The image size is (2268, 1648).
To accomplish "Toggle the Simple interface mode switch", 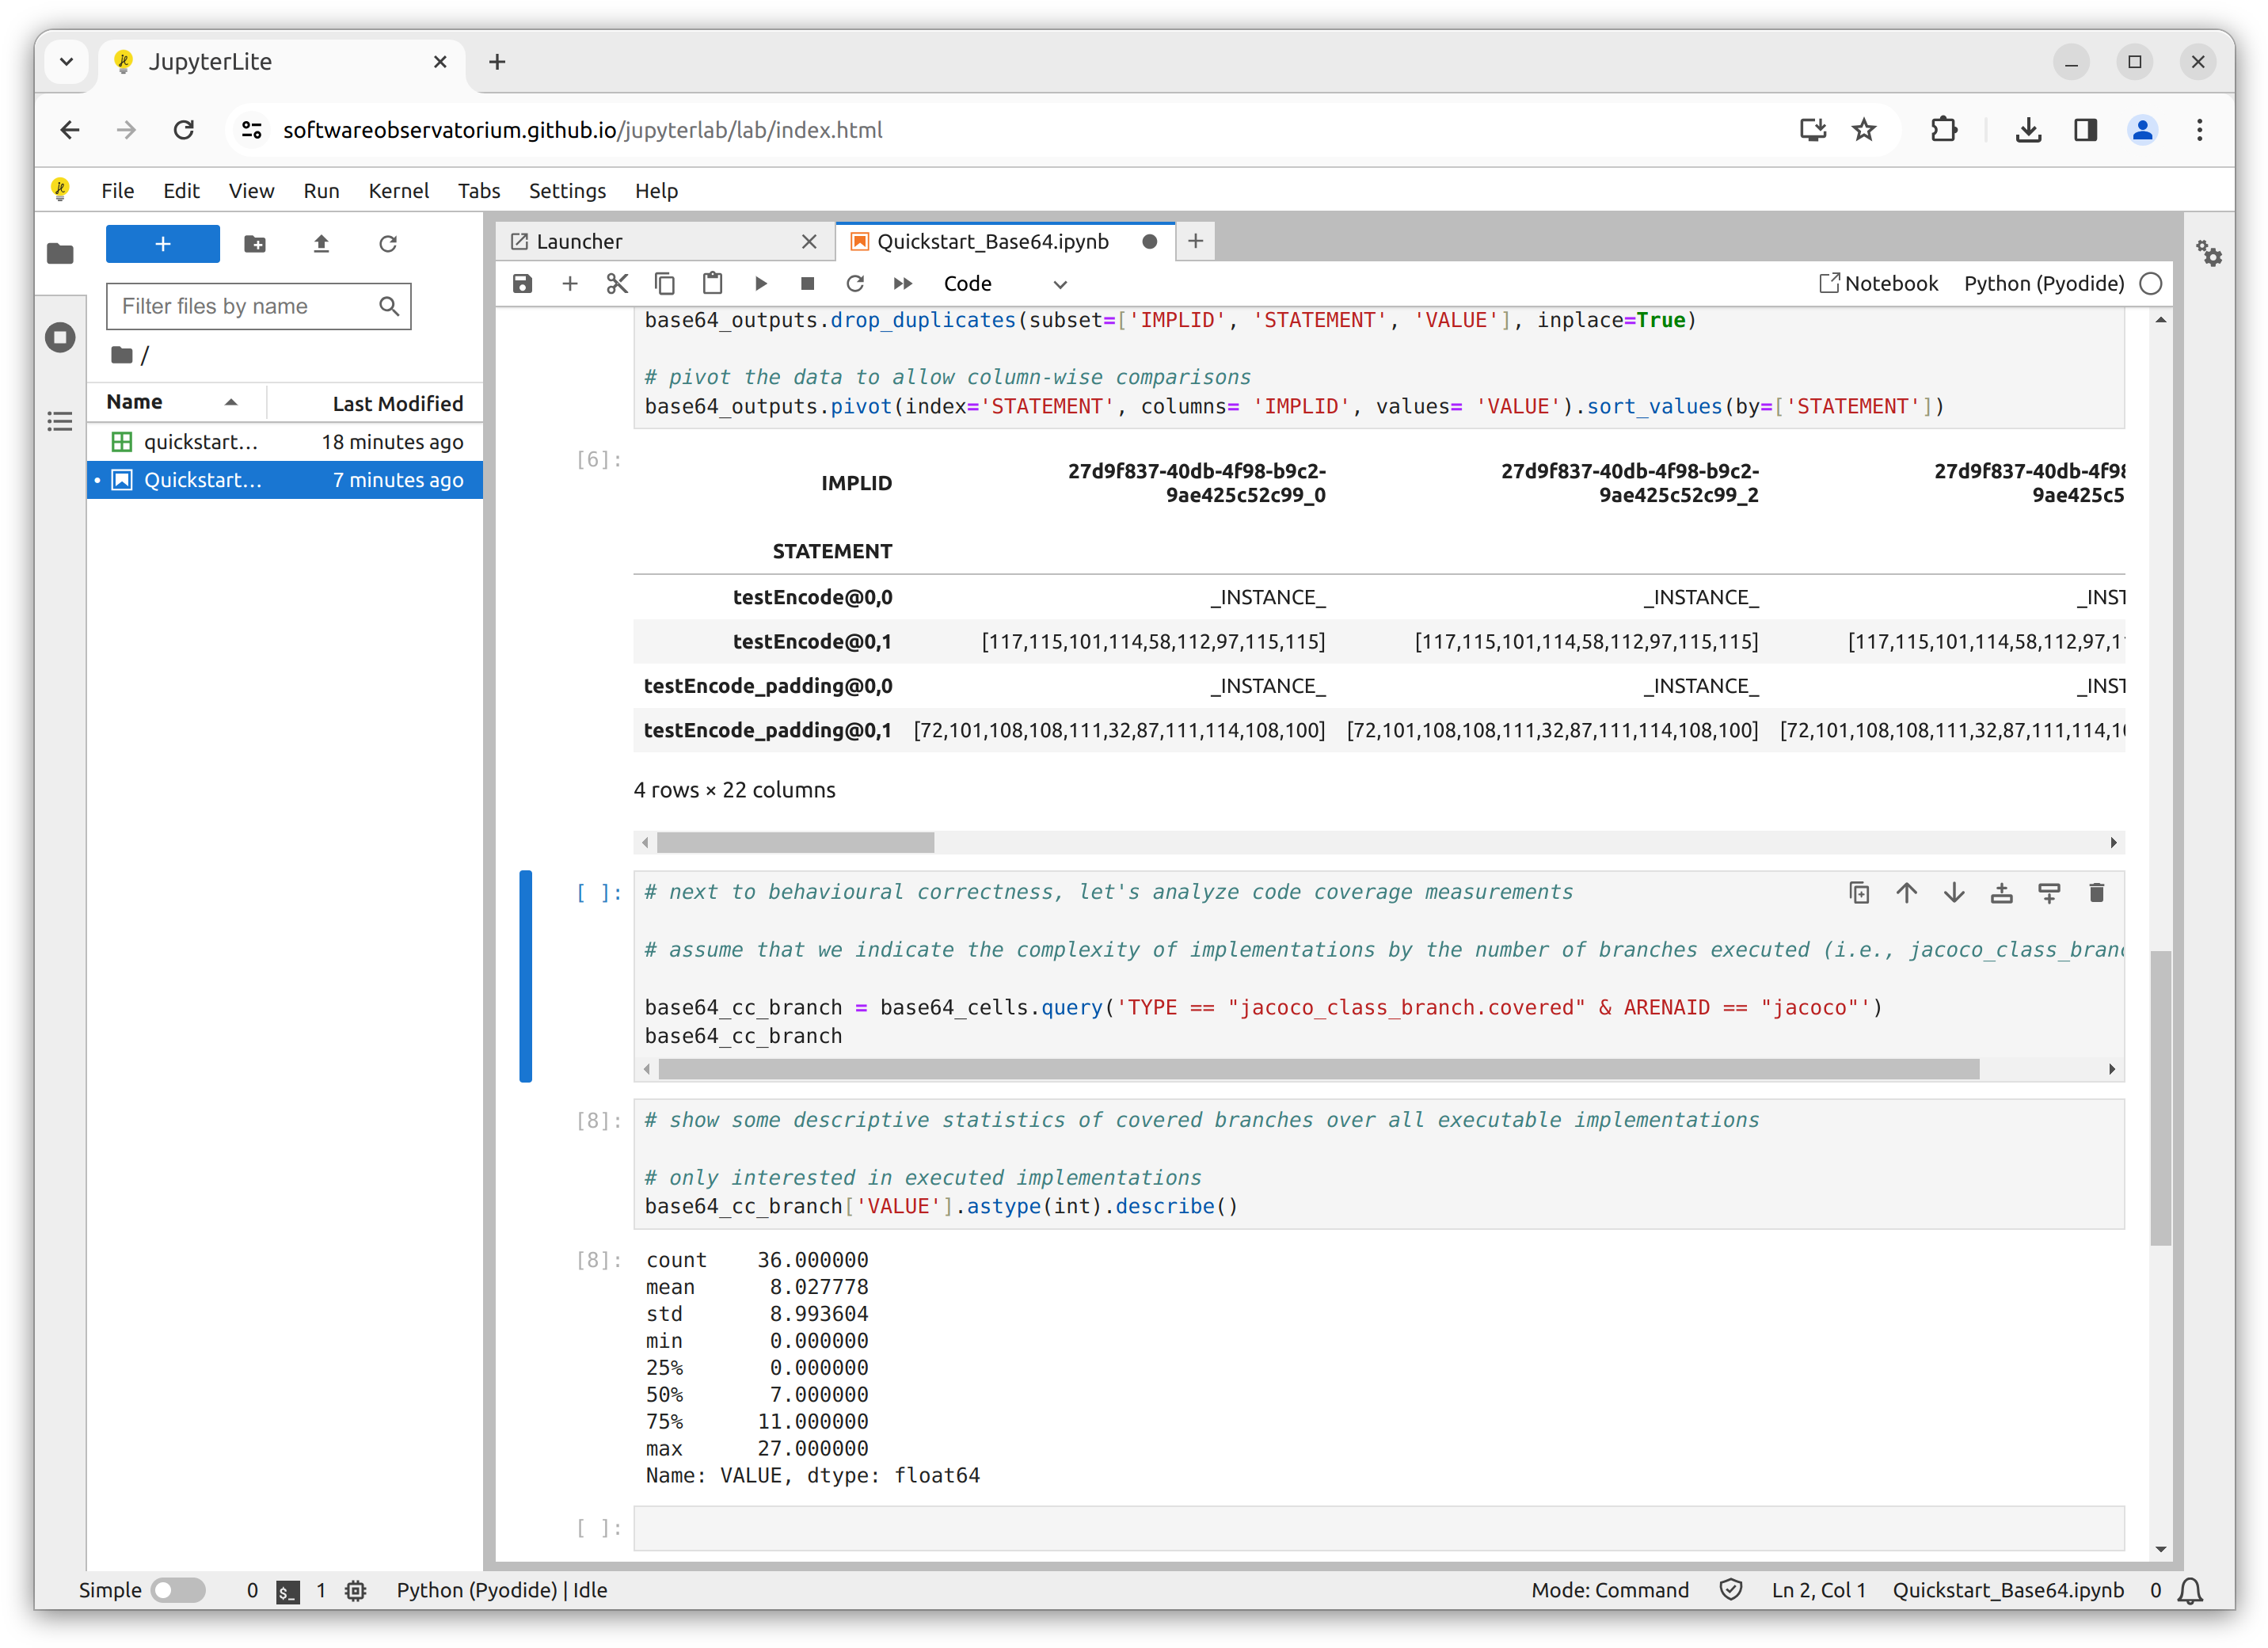I will pos(178,1590).
